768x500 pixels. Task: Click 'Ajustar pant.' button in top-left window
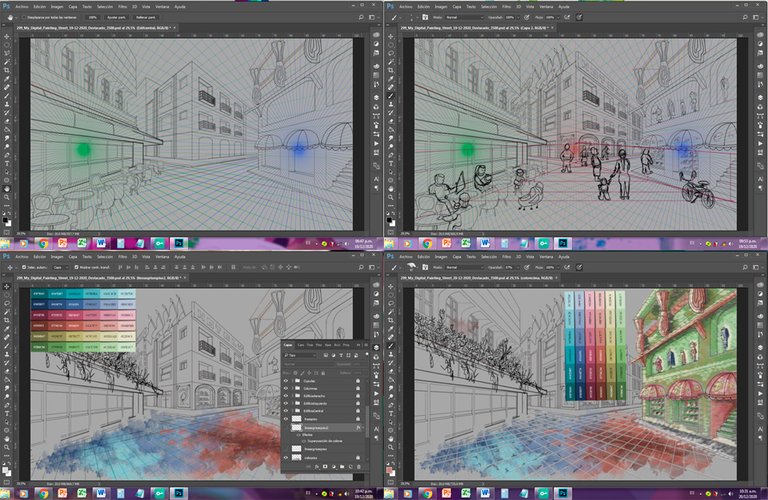pyautogui.click(x=116, y=17)
